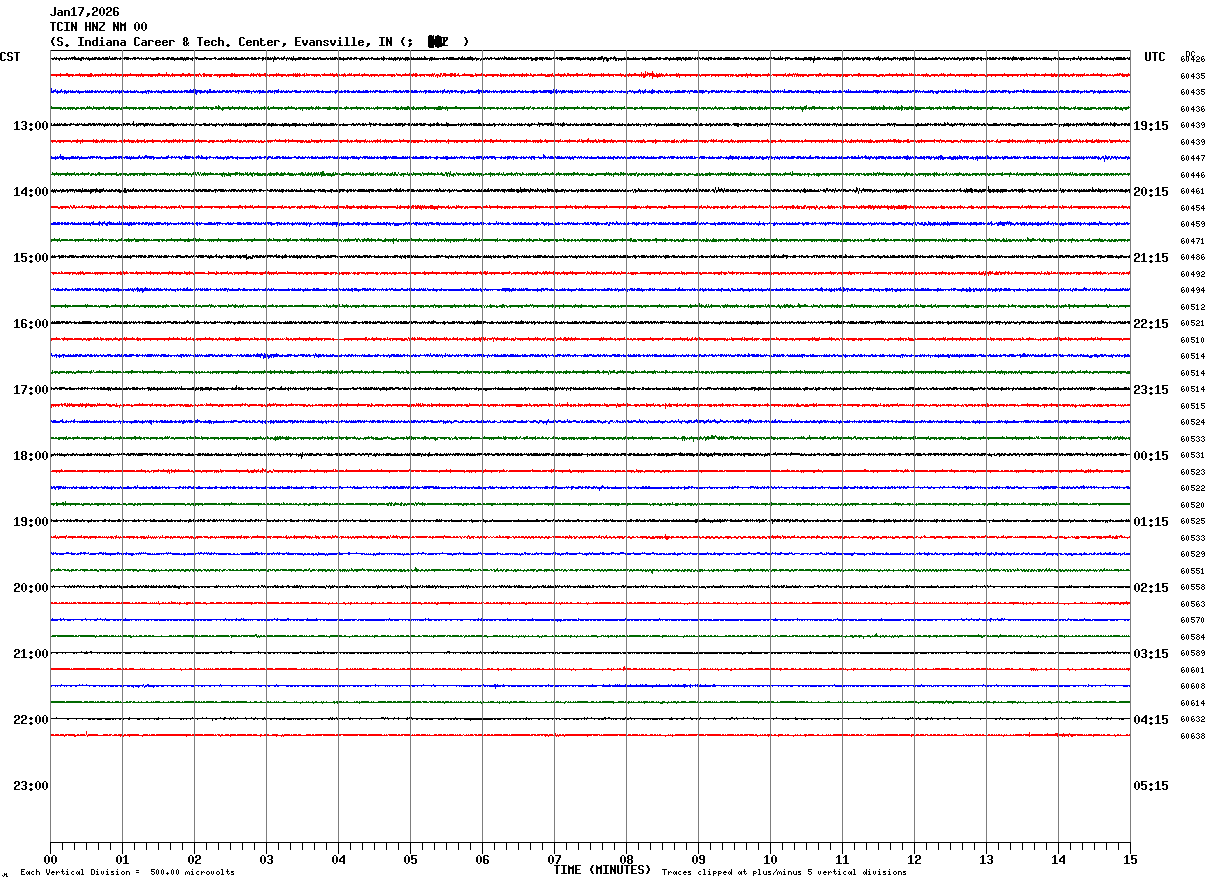This screenshot has width=1210, height=886.
Task: Click the DC offset value 60512
Action: coord(1192,307)
